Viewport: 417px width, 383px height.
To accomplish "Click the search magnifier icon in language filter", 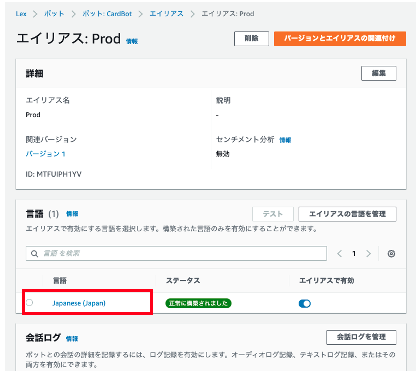I will coord(34,254).
